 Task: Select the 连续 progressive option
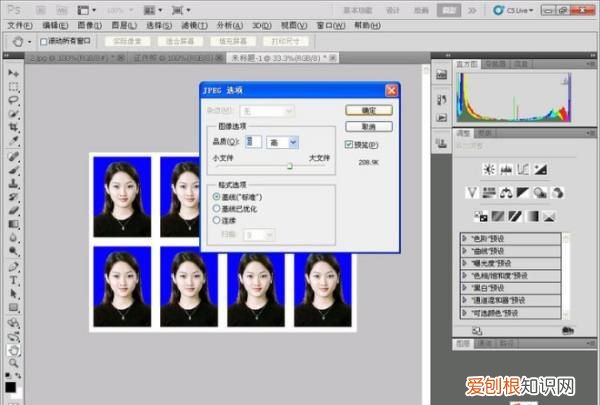click(217, 219)
